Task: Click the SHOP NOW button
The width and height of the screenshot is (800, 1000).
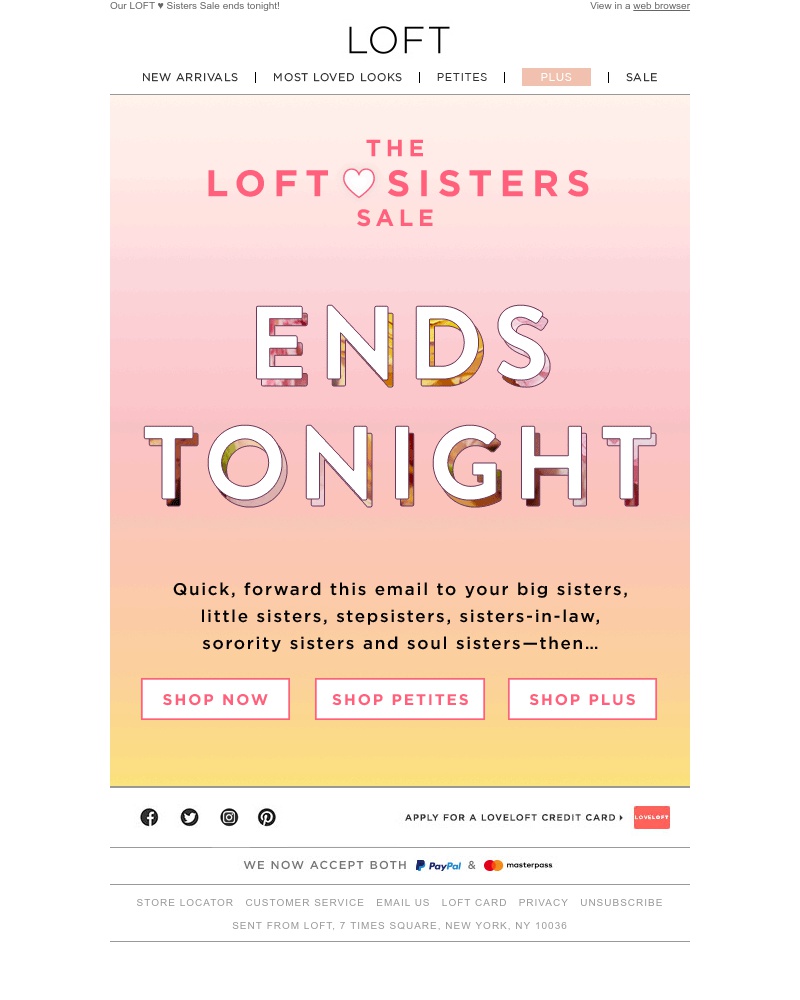Action: point(216,699)
